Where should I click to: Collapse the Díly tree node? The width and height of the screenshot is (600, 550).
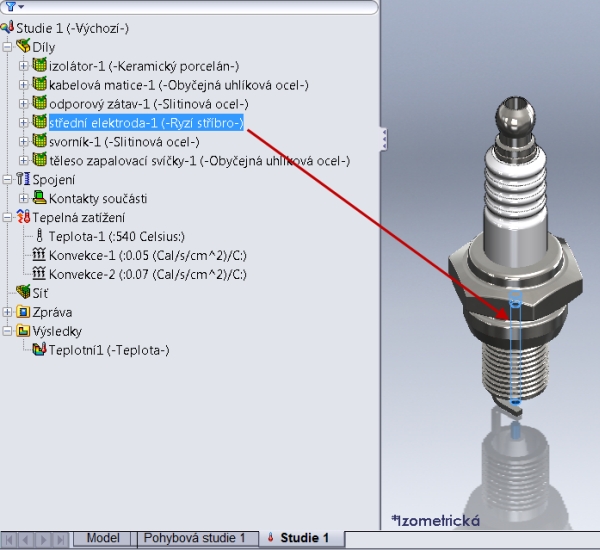click(7, 47)
